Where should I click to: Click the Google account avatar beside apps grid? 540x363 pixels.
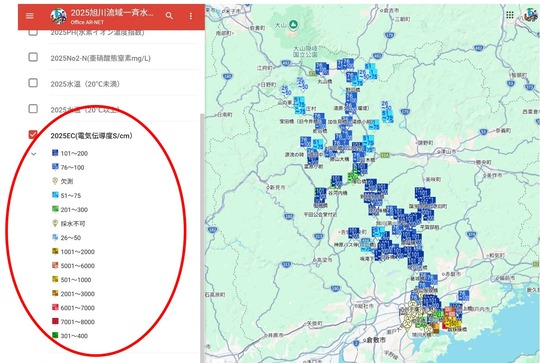531,14
